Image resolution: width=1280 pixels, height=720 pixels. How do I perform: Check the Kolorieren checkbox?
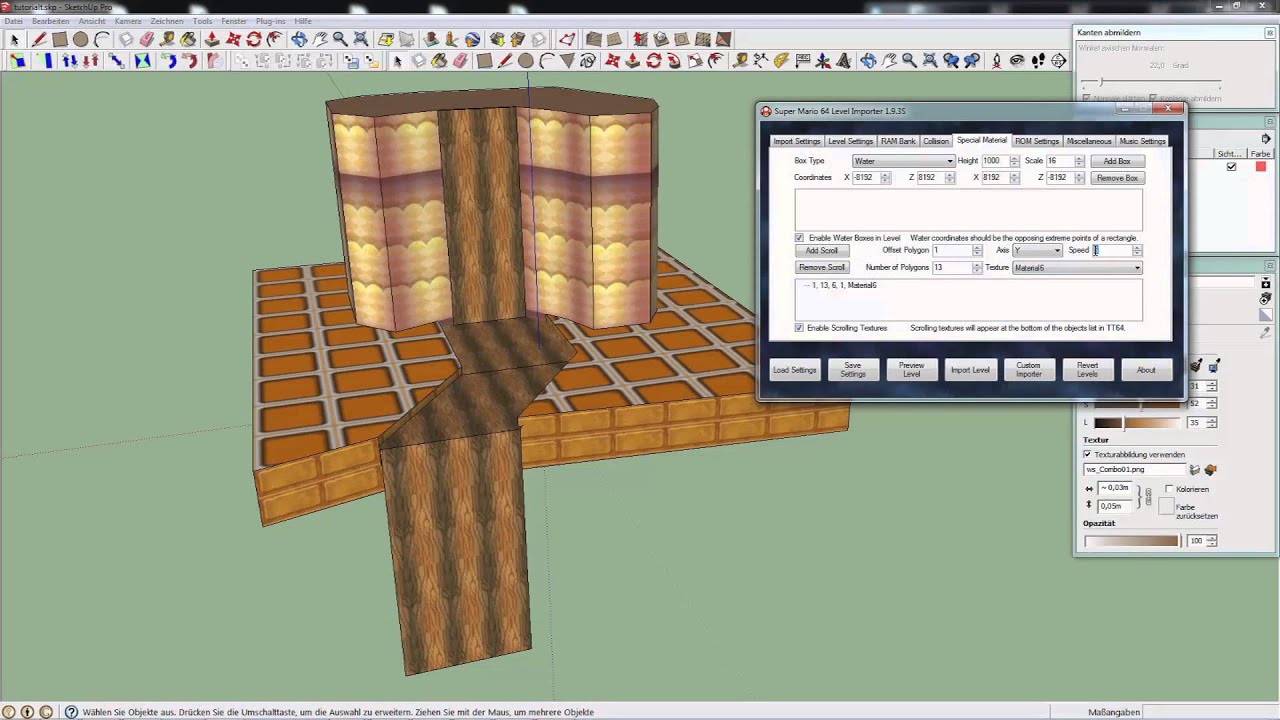pos(1169,489)
